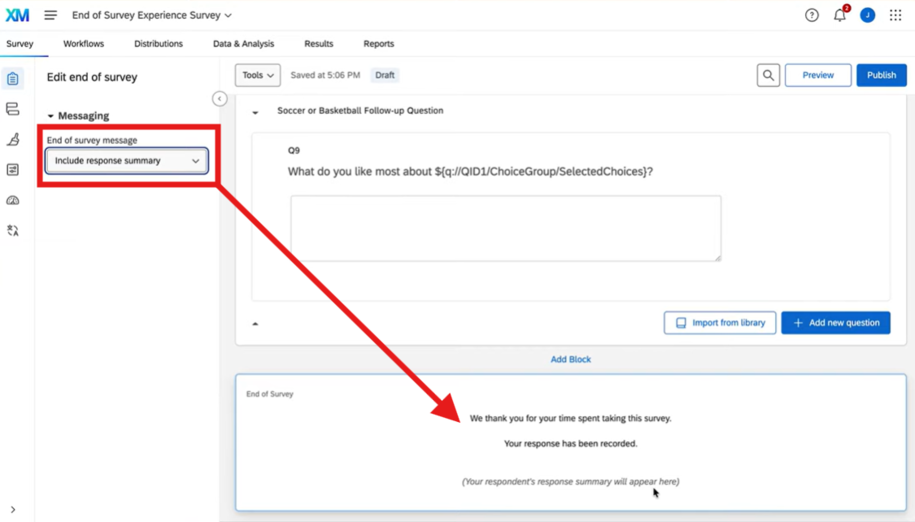Open the look and feel paintbrush icon
Screen dimensions: 915x522
click(x=13, y=139)
